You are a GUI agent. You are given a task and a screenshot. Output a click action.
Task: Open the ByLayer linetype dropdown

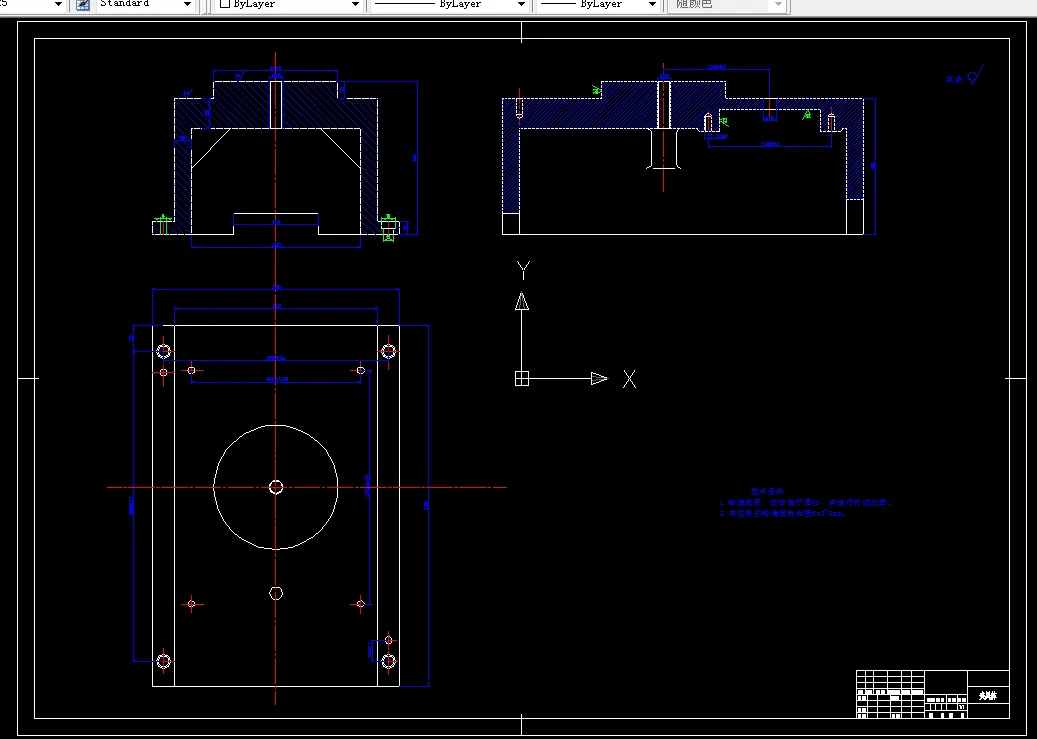click(x=448, y=5)
